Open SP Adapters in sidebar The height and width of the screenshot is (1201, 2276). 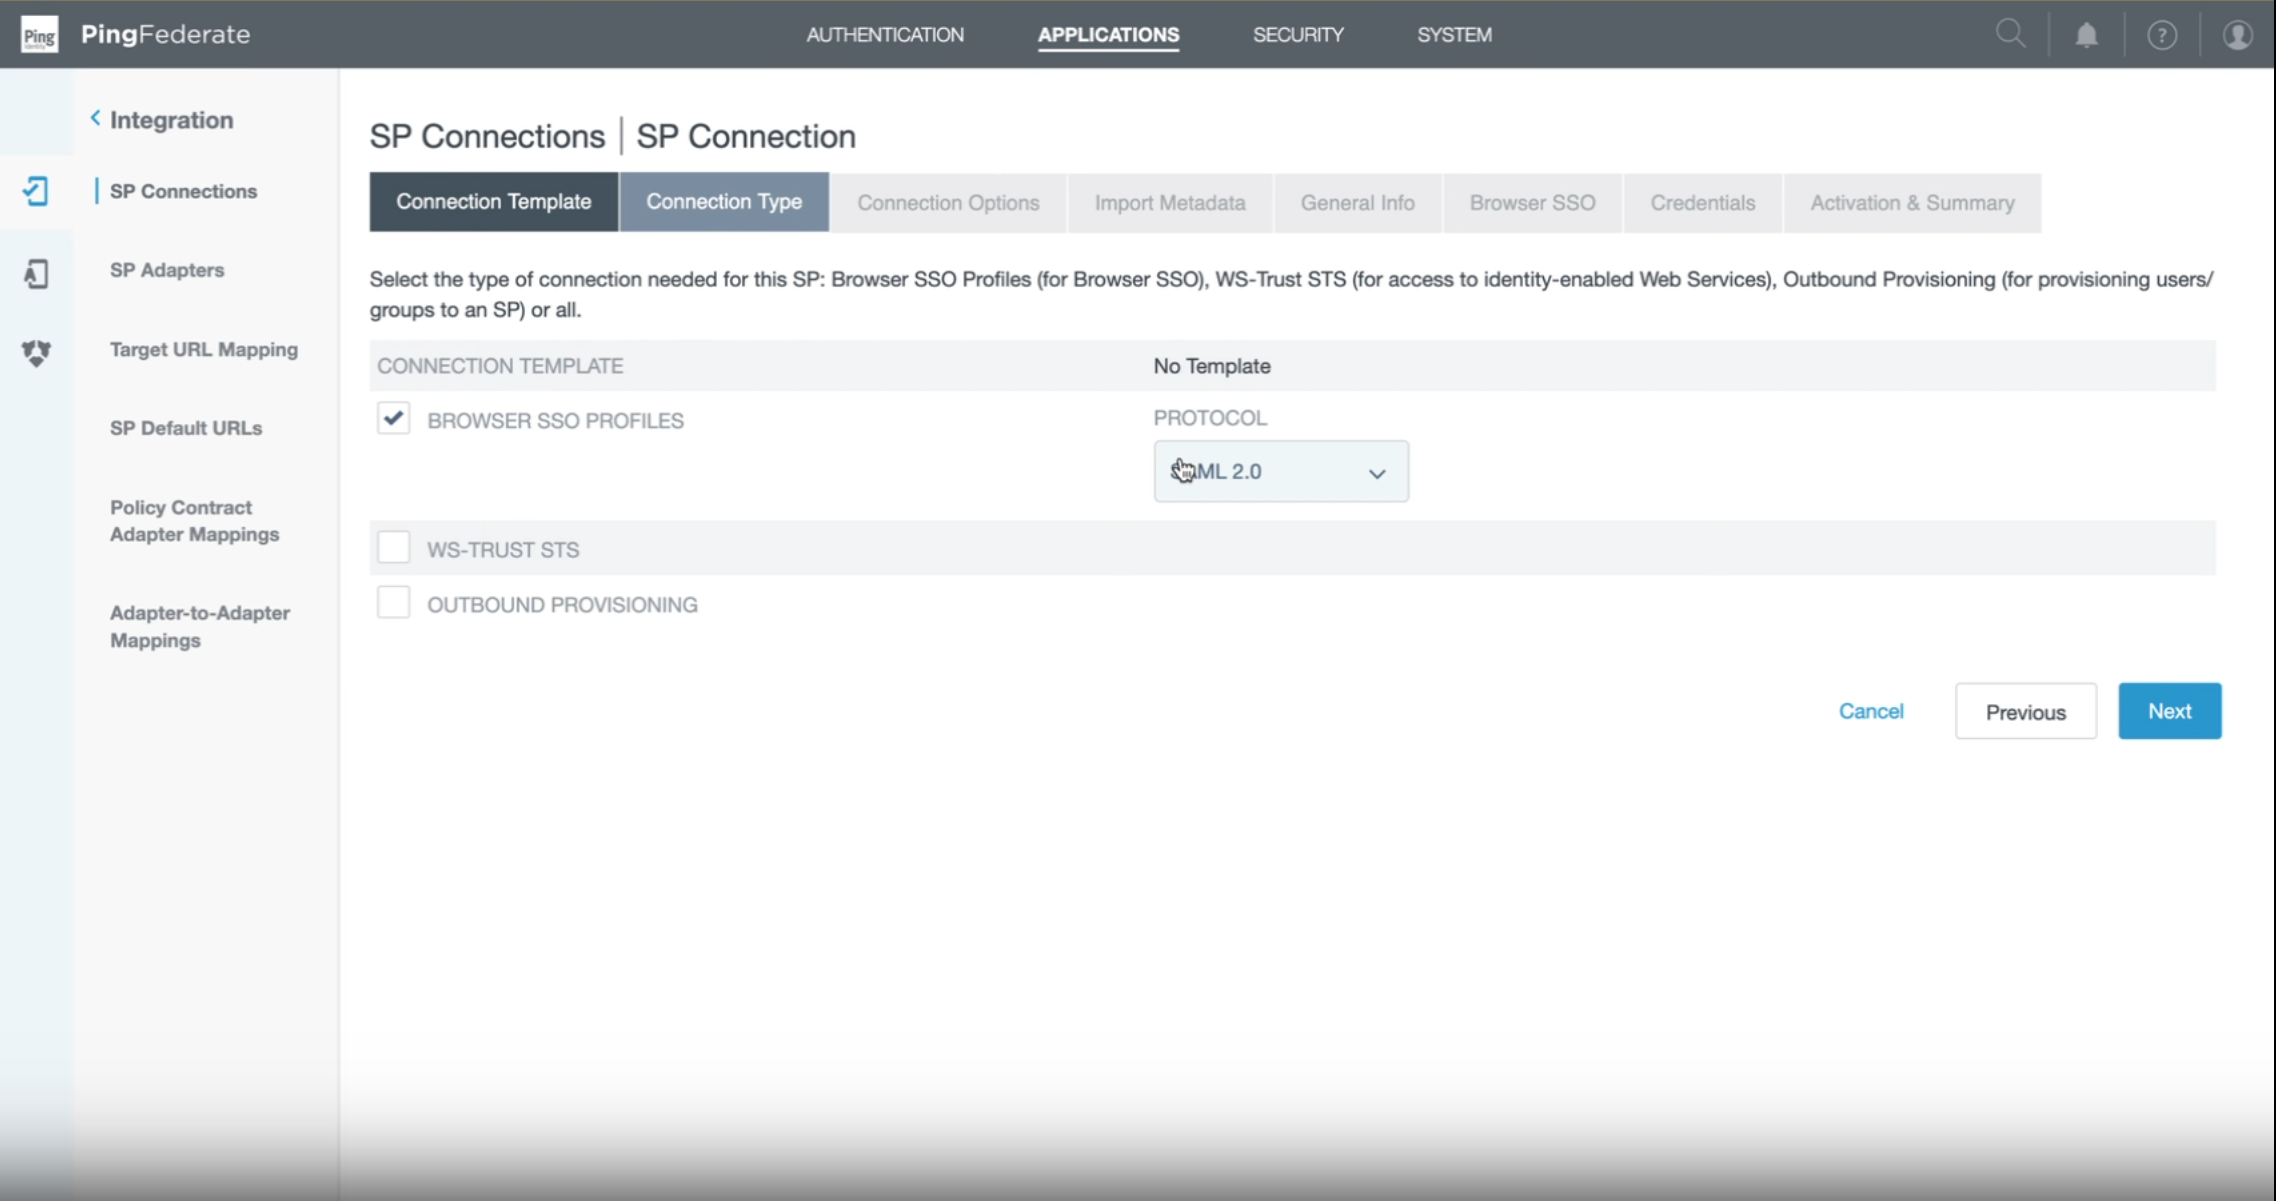pos(167,270)
